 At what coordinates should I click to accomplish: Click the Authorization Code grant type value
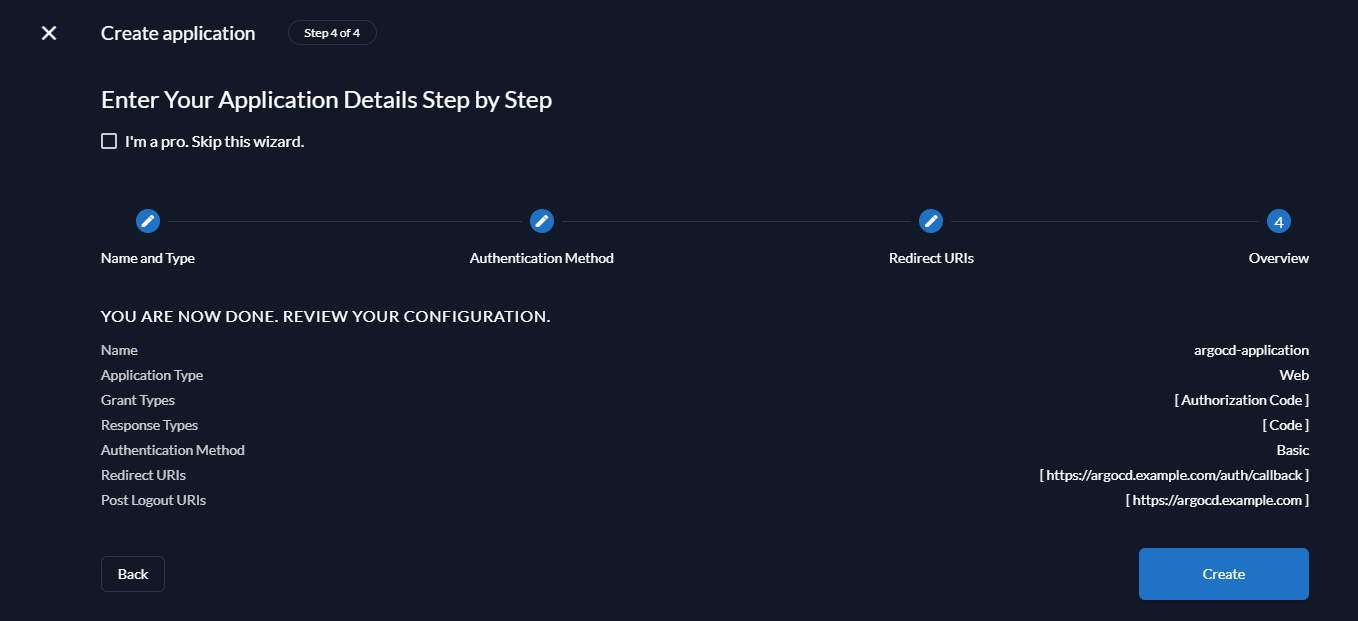[1241, 400]
